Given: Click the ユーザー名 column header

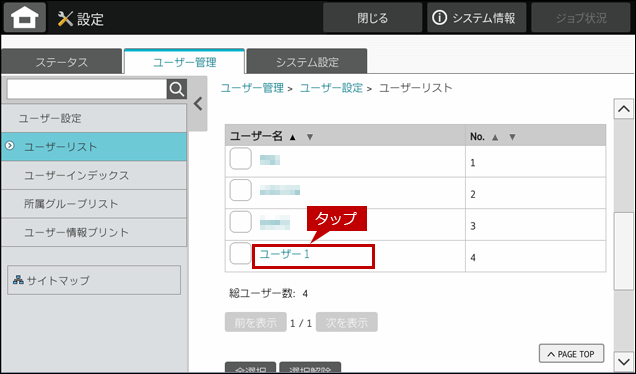Looking at the screenshot, I should pos(256,137).
